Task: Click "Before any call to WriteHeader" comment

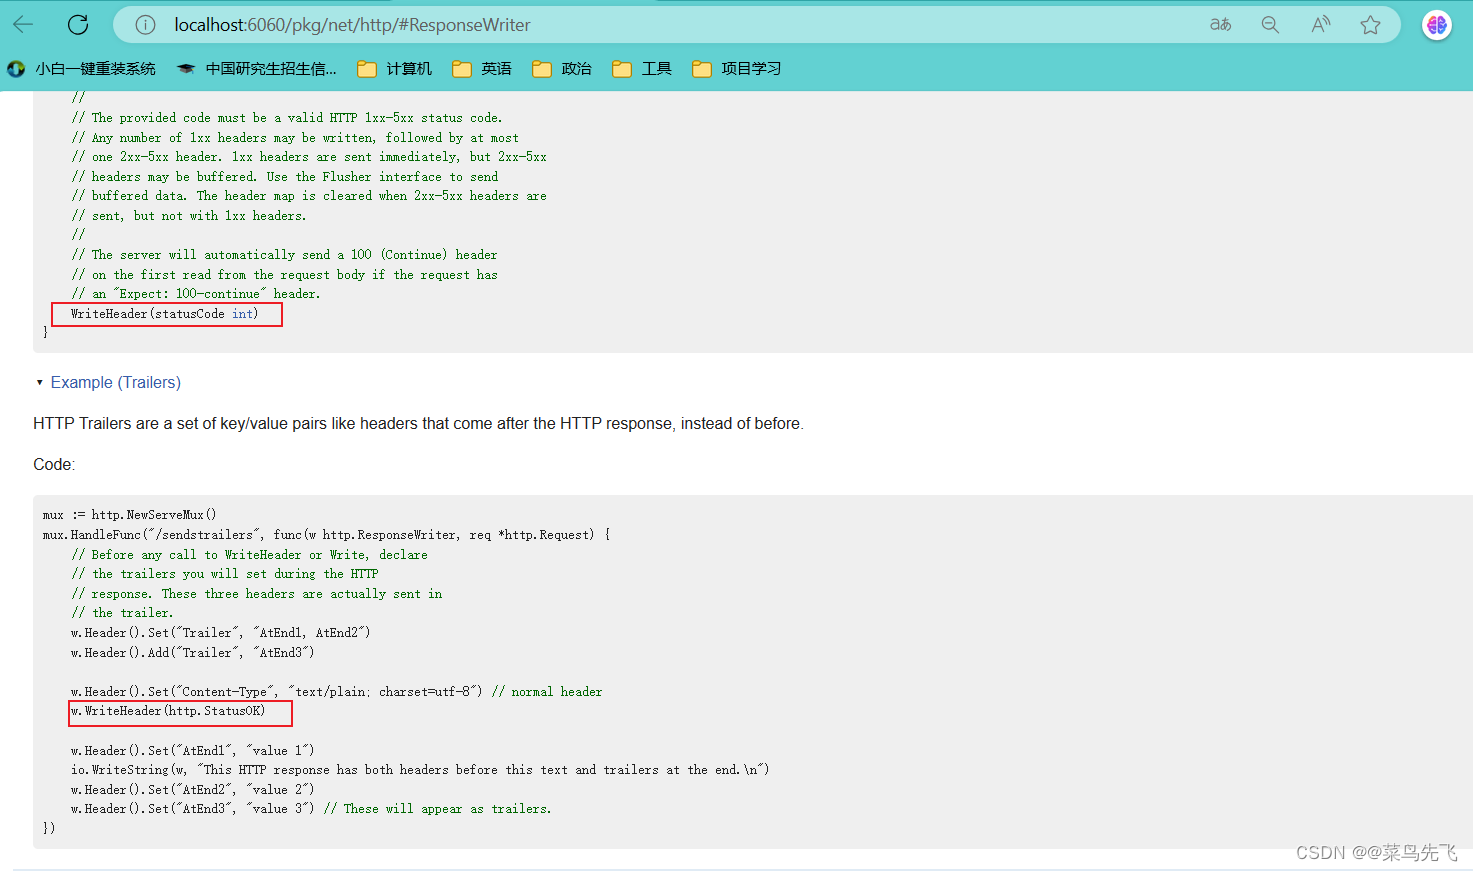Action: tap(250, 555)
